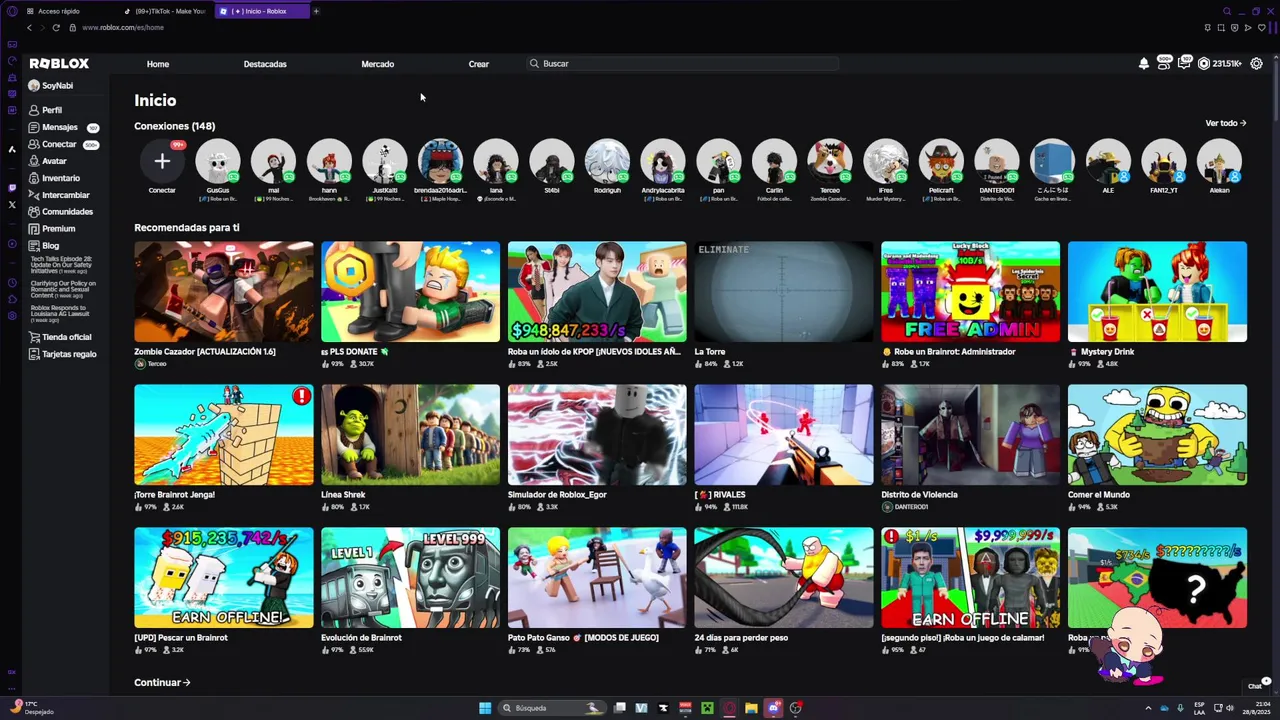Open the Comer el Mundo game thumbnail

[x=1157, y=435]
